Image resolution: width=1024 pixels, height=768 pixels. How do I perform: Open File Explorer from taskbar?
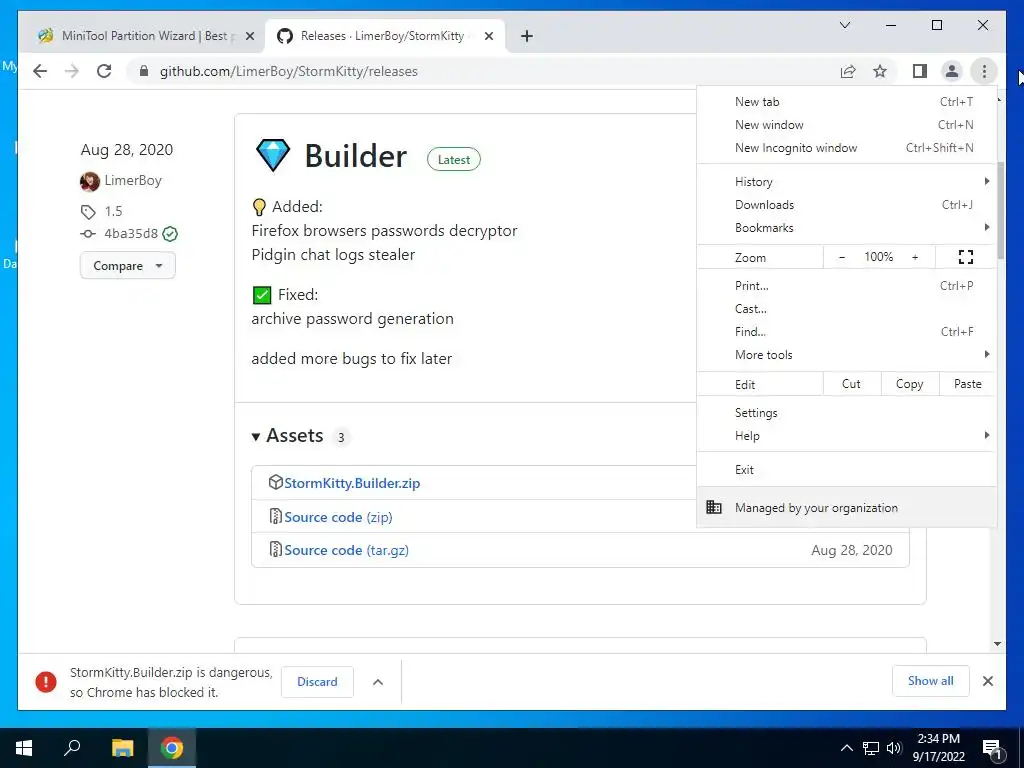pos(122,748)
